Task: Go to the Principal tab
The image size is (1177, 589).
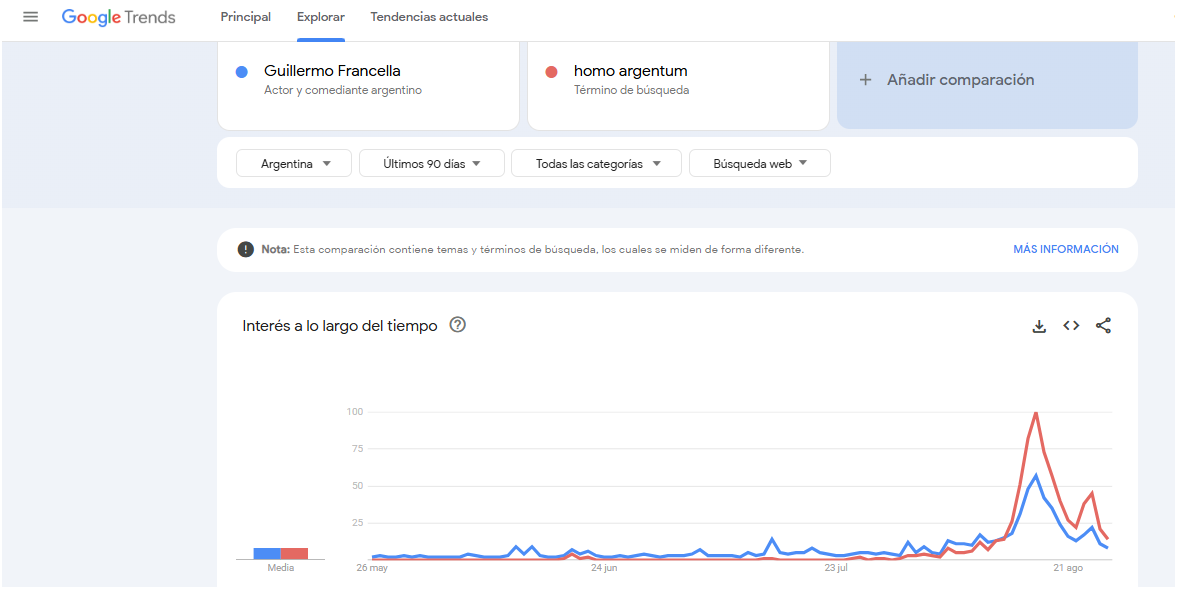Action: 245,17
